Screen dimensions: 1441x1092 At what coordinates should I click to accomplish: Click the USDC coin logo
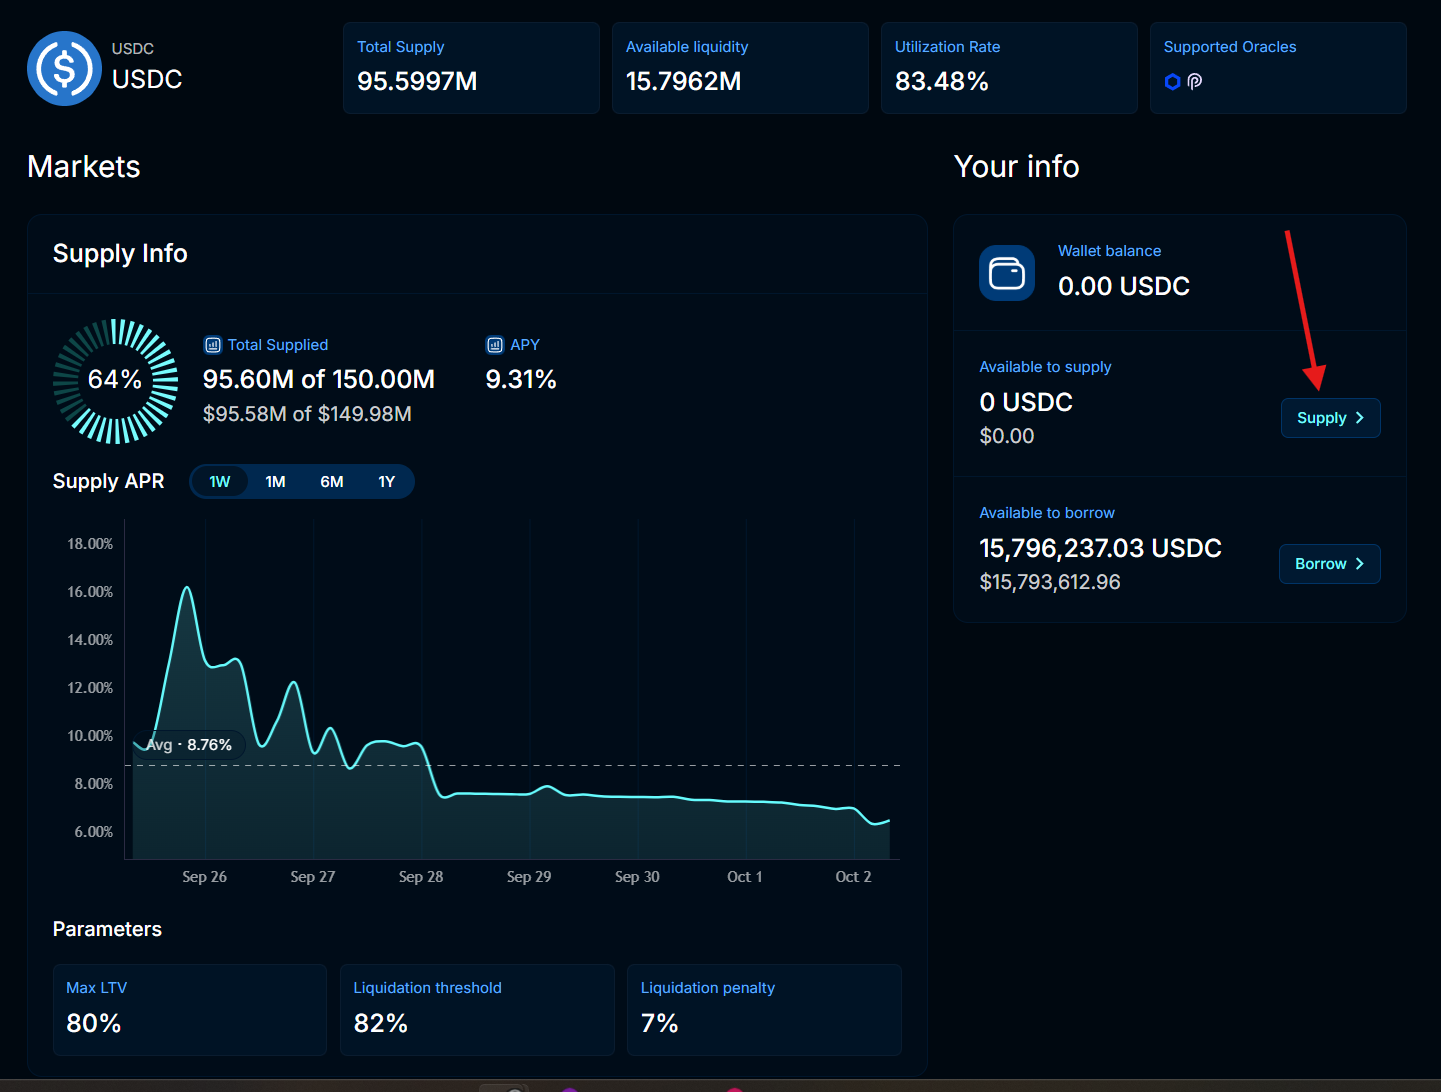click(x=64, y=68)
